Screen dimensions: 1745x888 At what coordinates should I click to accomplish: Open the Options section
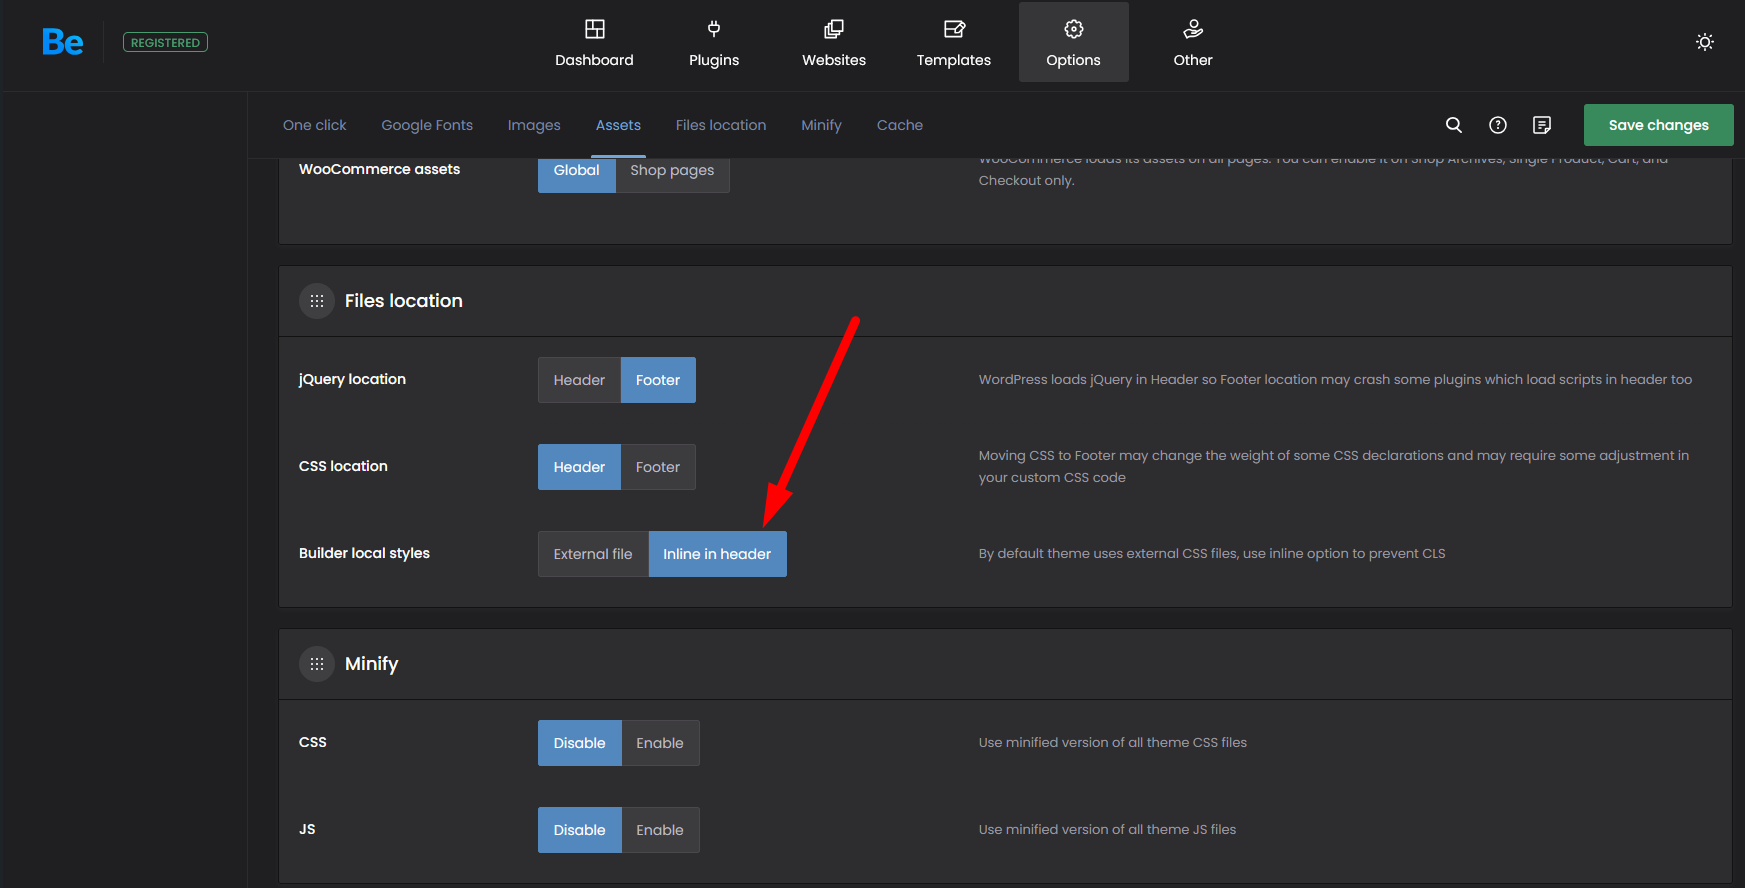coord(1074,42)
